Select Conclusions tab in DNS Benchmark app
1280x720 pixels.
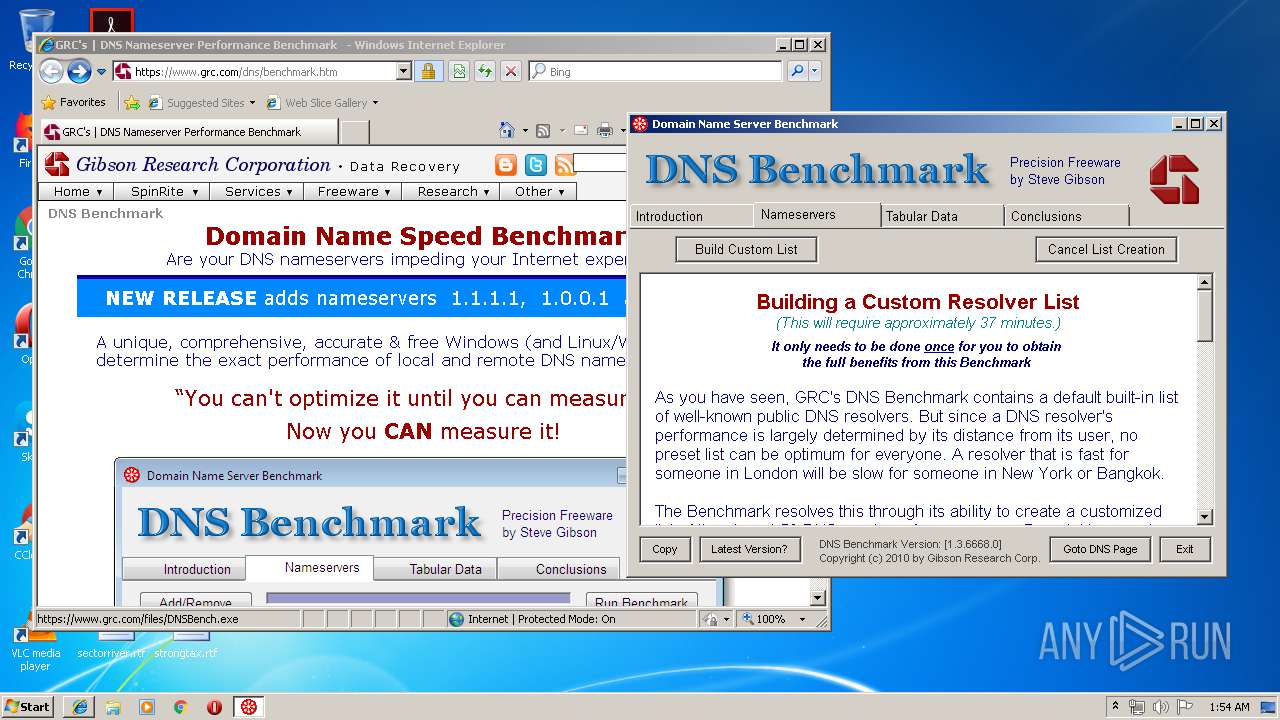(1067, 216)
